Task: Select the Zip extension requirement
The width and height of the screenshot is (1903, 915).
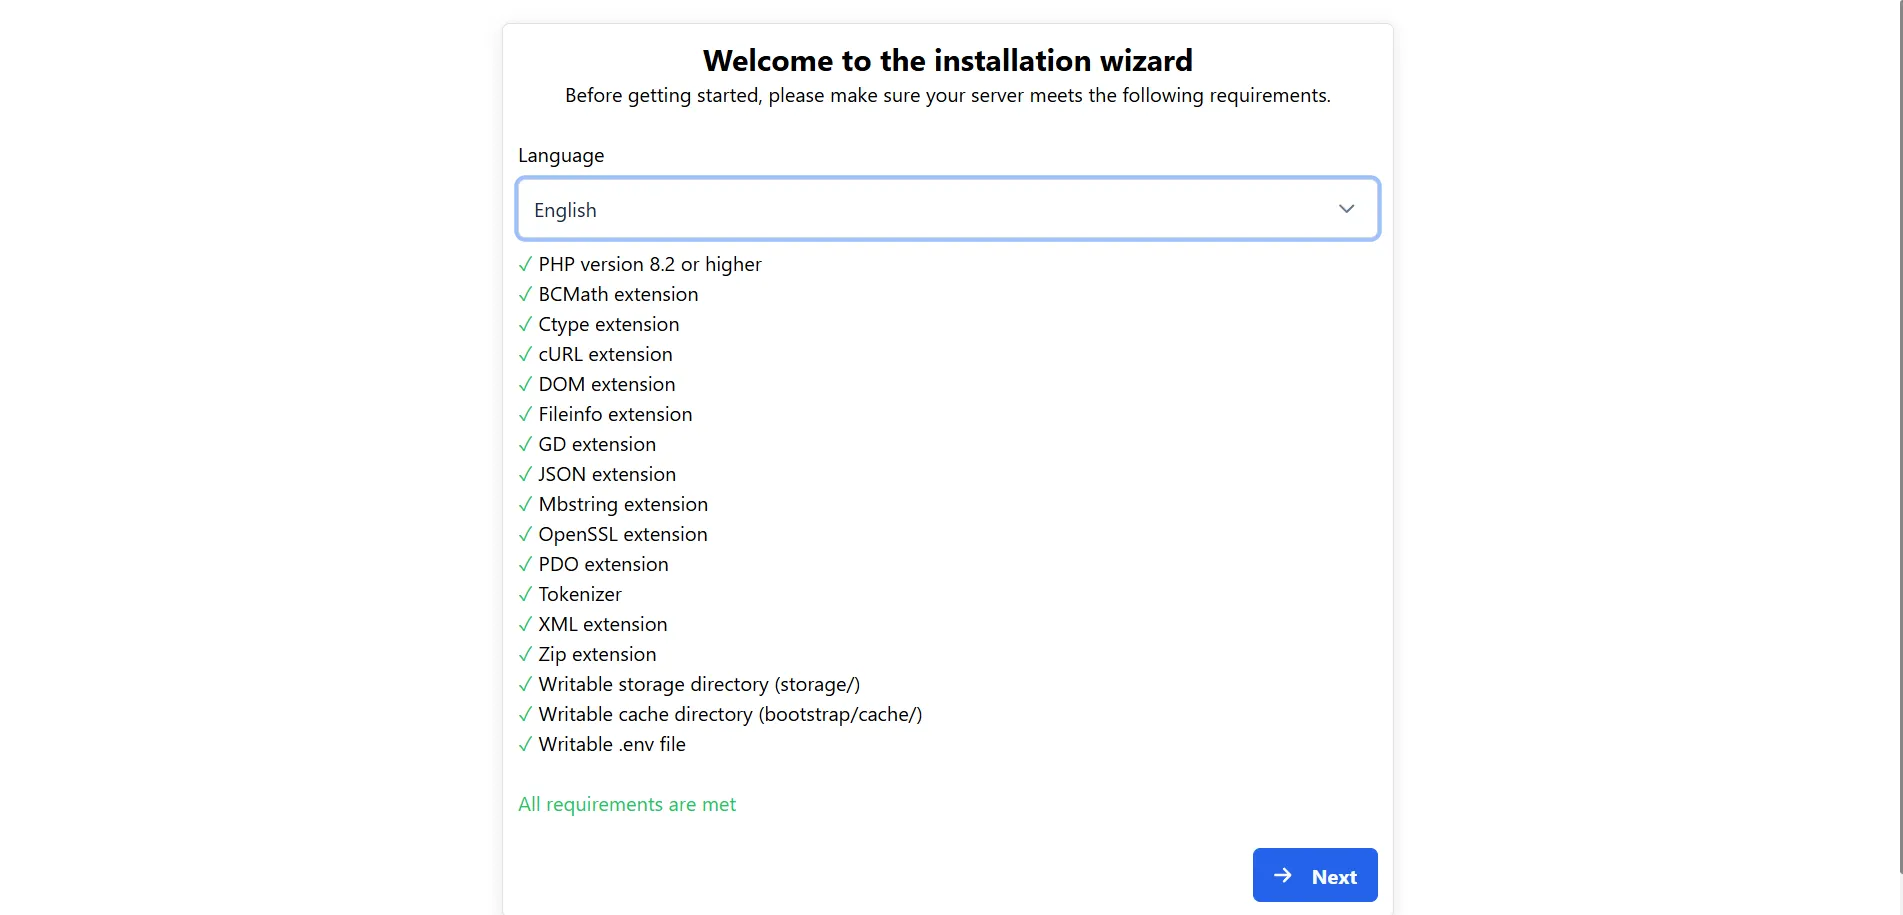Action: [x=596, y=654]
